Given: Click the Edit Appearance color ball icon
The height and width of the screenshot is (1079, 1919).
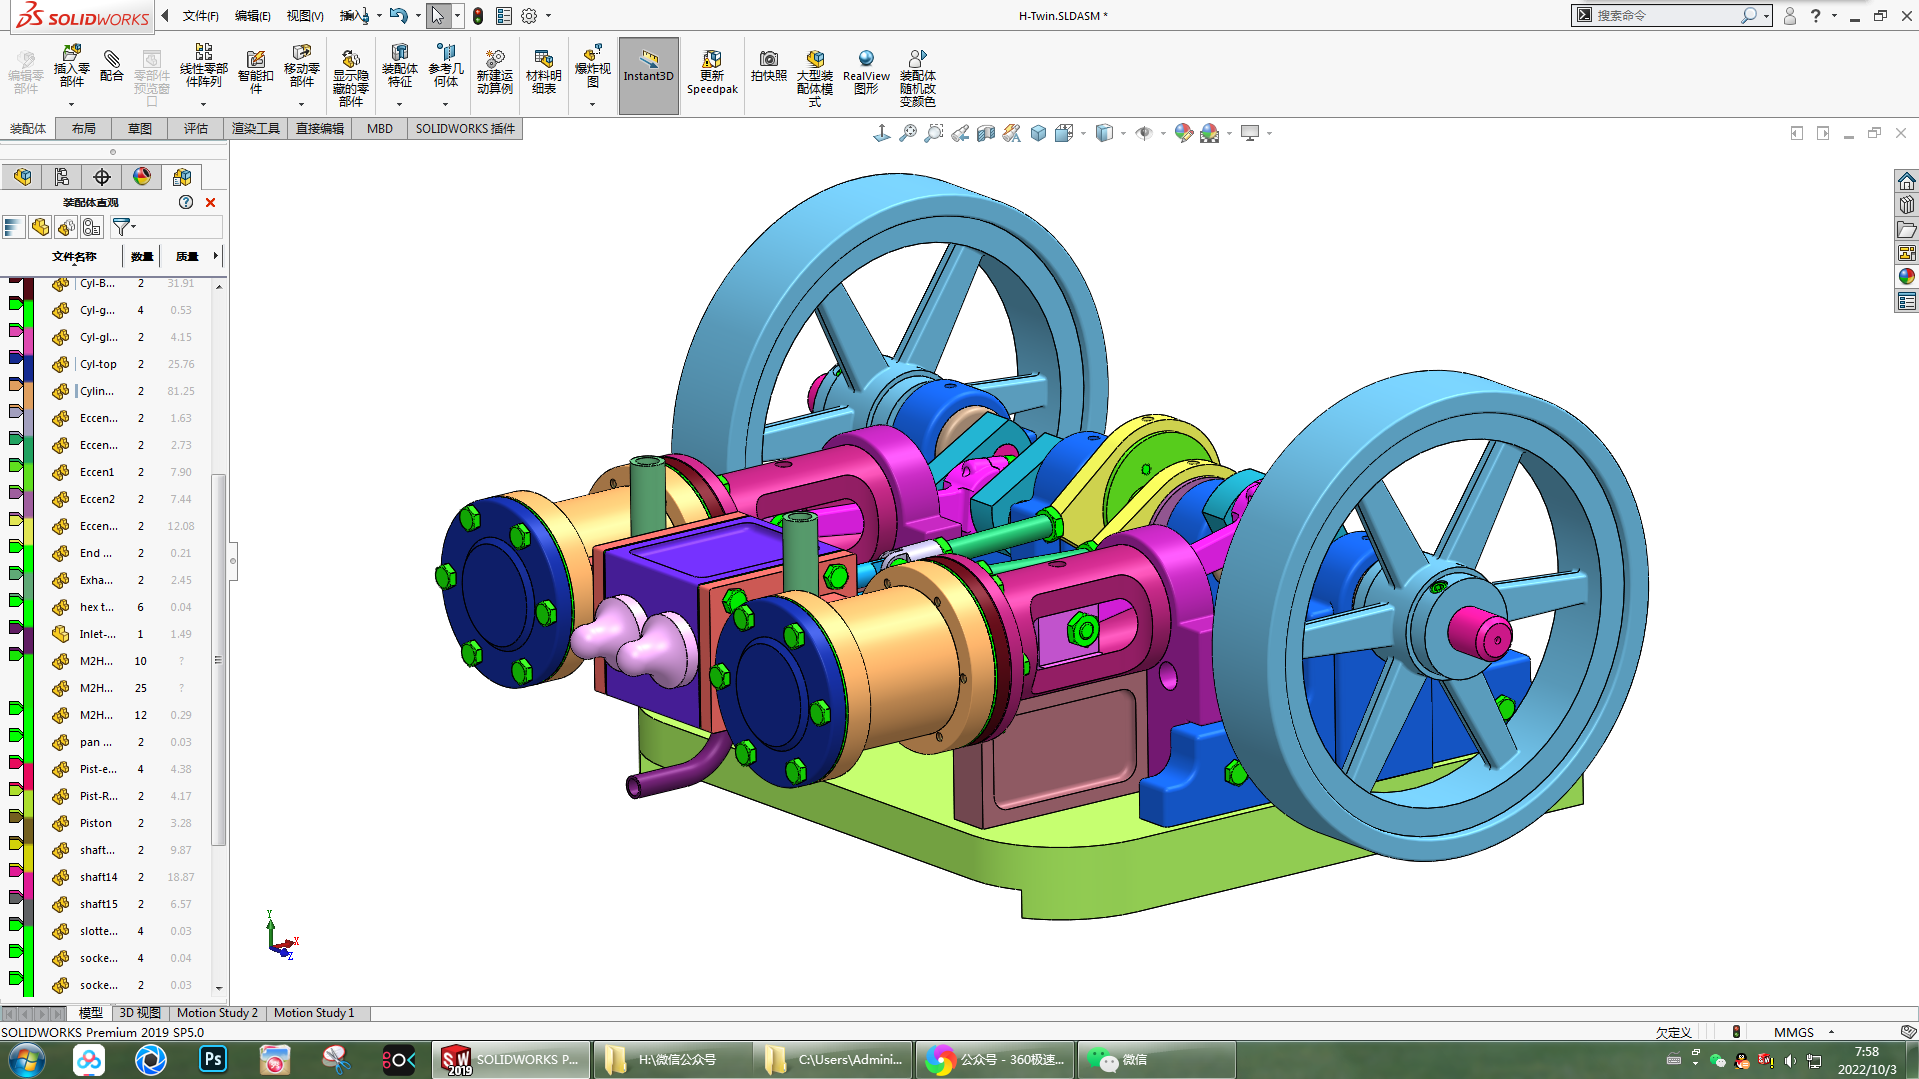Looking at the screenshot, I should point(1183,133).
